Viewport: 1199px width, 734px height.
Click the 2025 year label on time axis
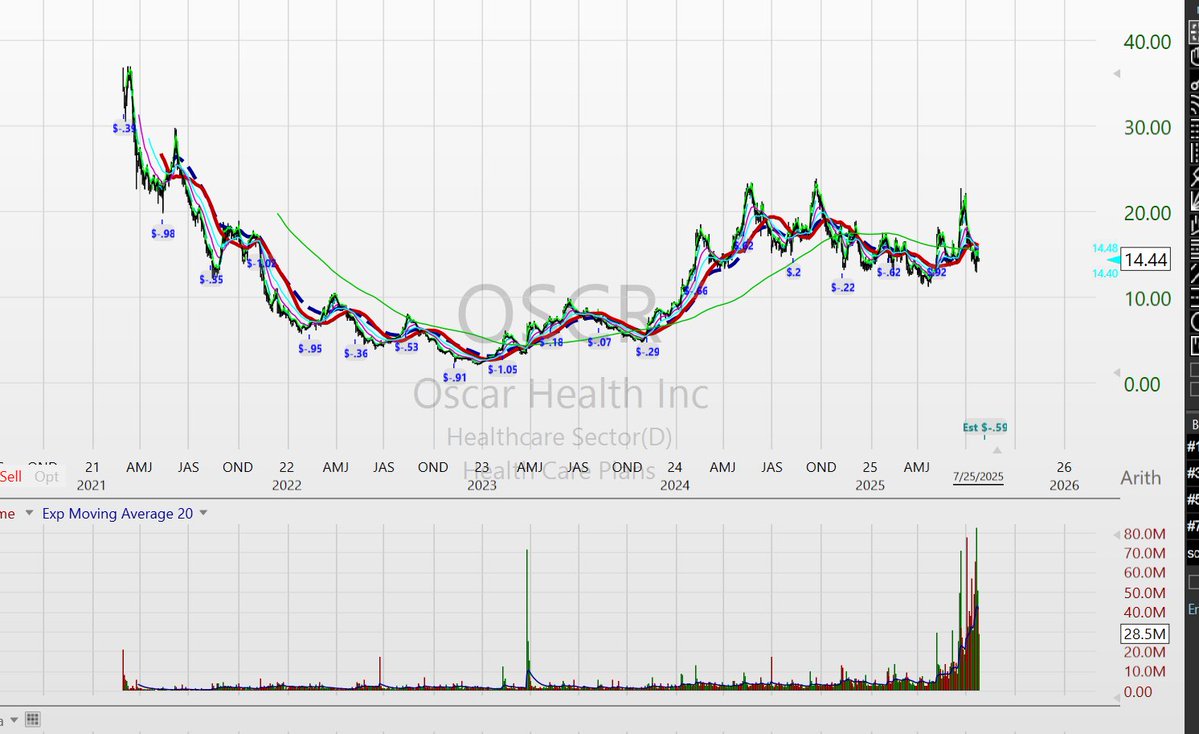click(870, 486)
